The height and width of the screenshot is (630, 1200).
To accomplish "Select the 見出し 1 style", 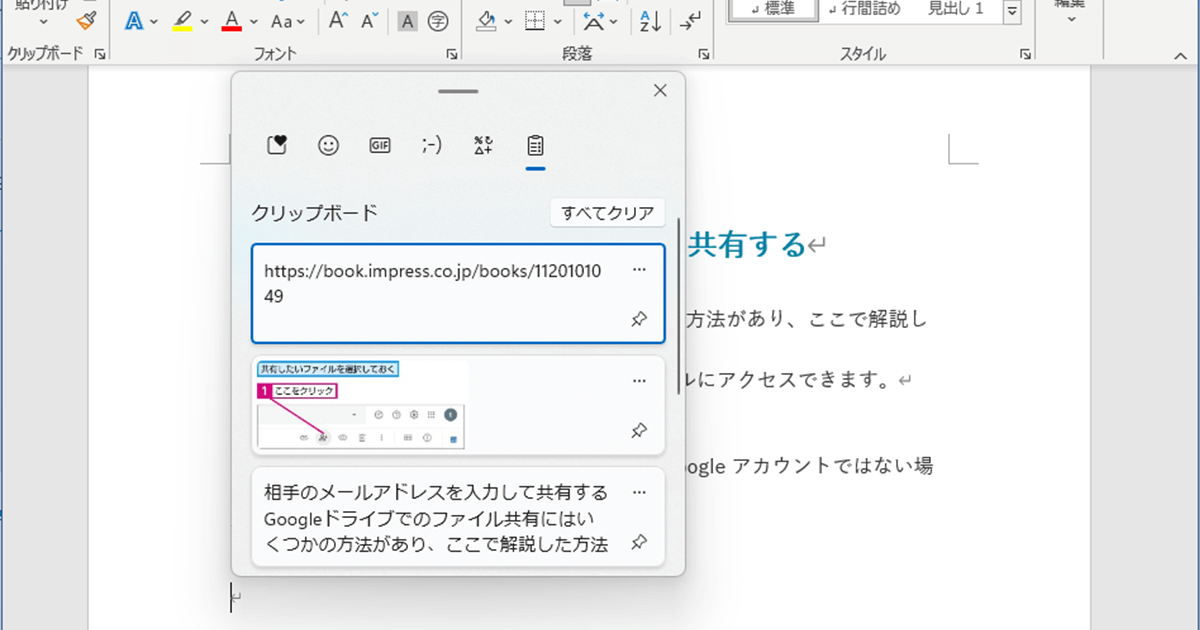I will click(x=956, y=9).
